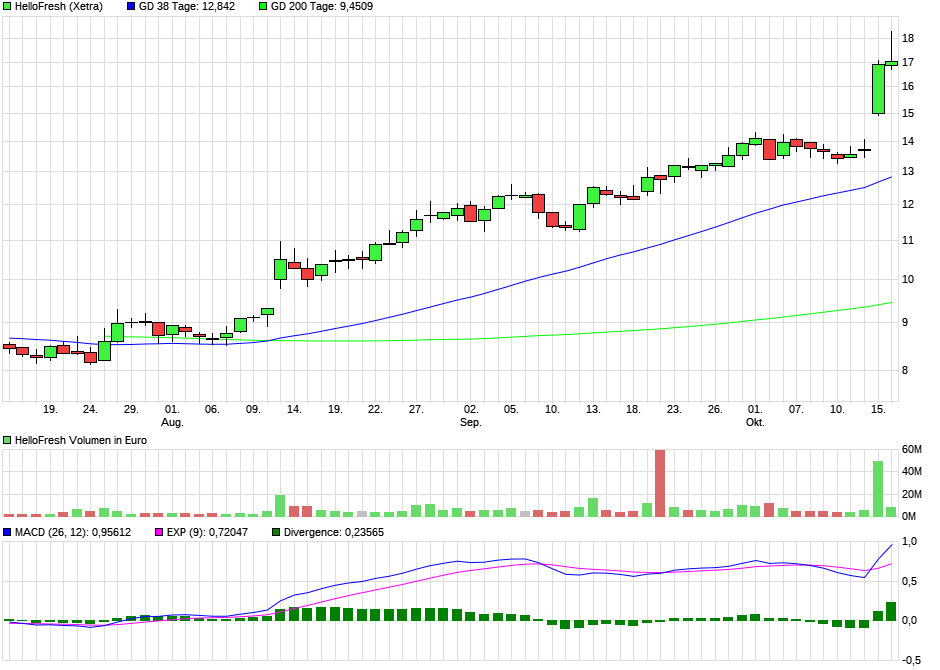Click the 'Aug.' month label on date axis
The width and height of the screenshot is (940, 670).
pos(172,422)
